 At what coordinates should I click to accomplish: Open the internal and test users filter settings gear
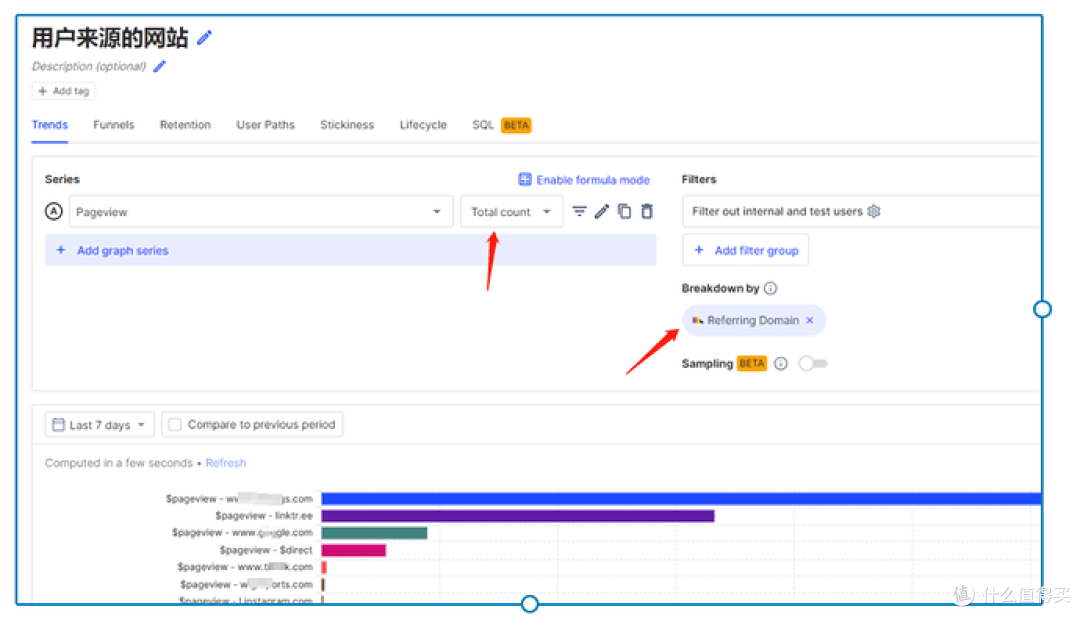point(874,211)
